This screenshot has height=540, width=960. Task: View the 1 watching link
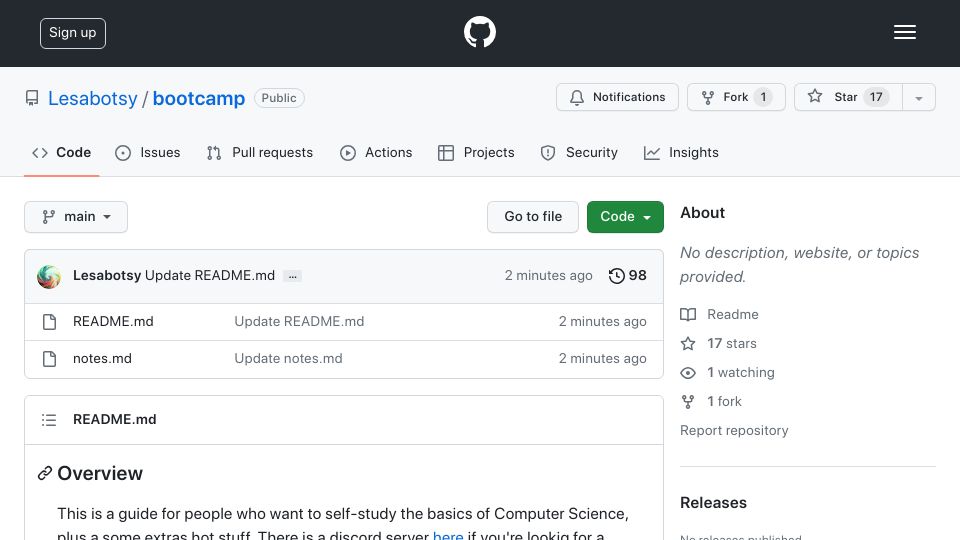727,372
